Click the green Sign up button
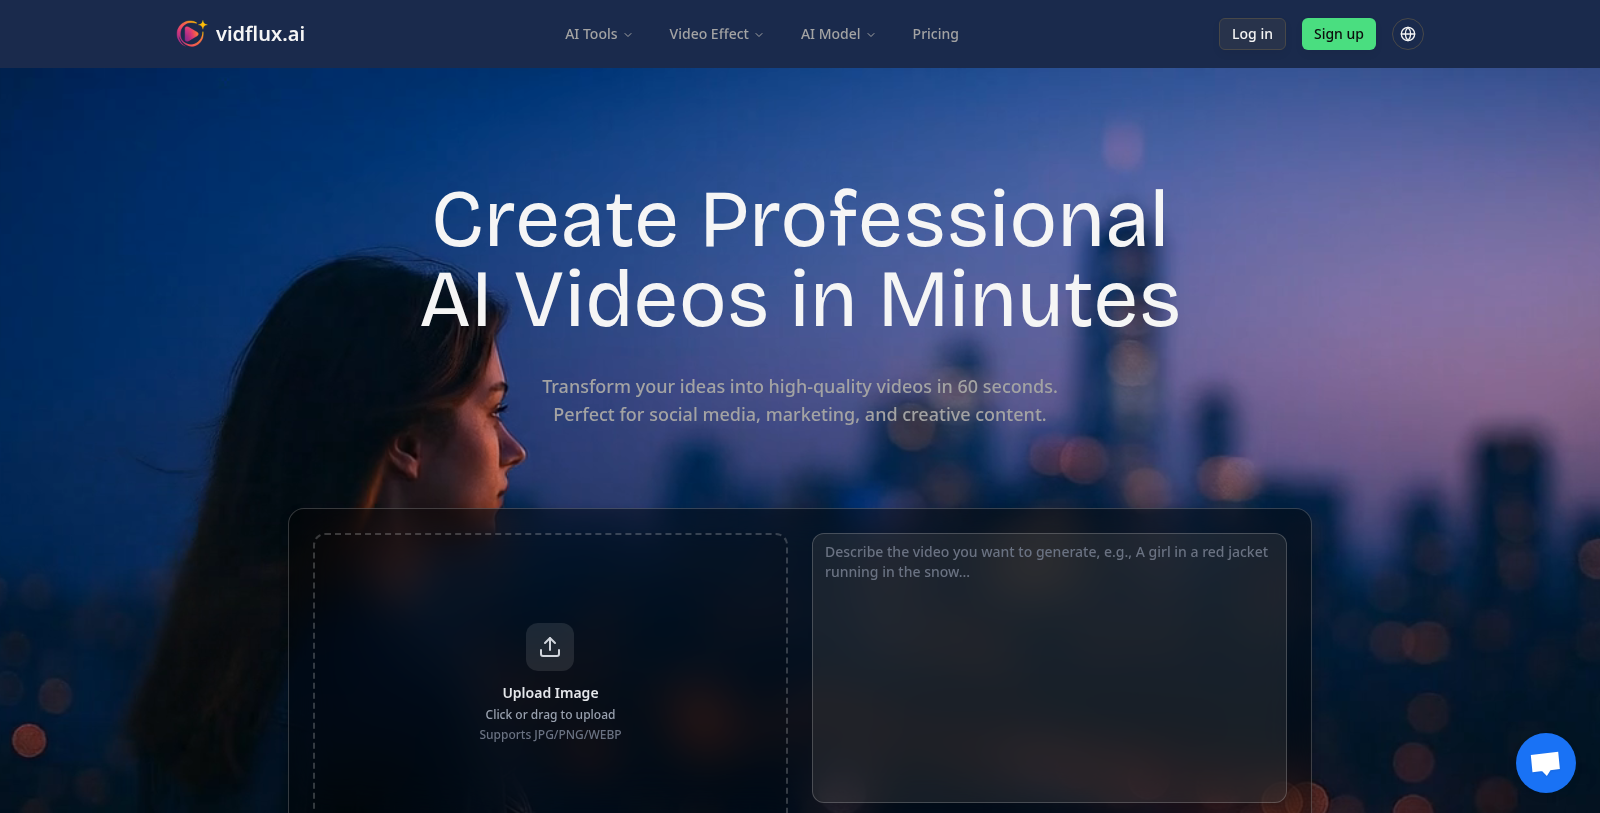The width and height of the screenshot is (1600, 813). 1338,34
